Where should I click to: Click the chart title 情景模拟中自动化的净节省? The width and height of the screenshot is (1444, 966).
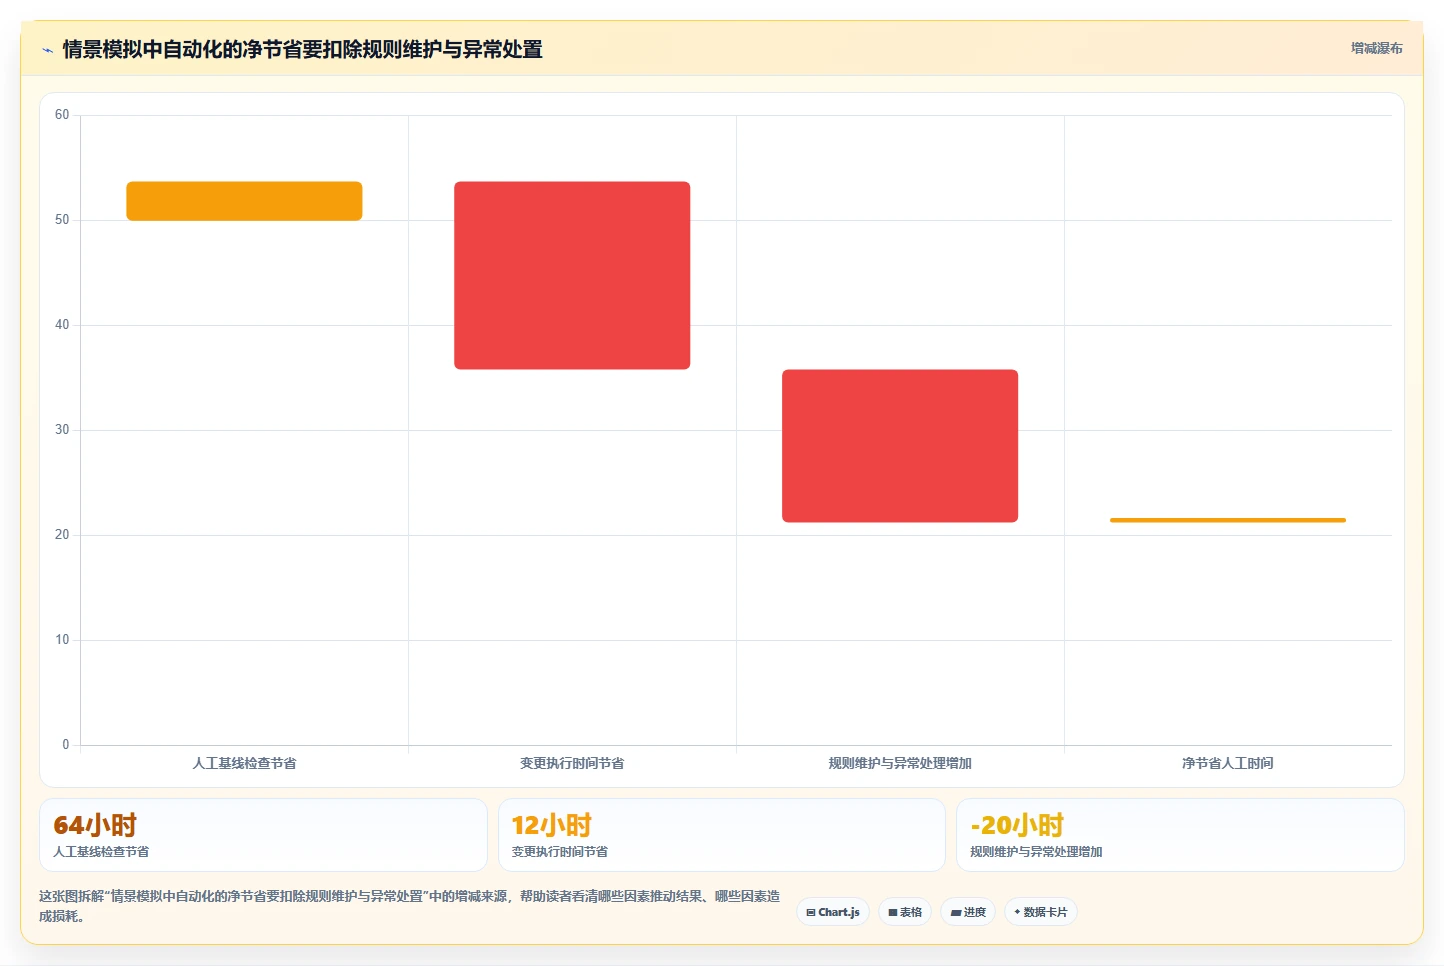pos(302,49)
